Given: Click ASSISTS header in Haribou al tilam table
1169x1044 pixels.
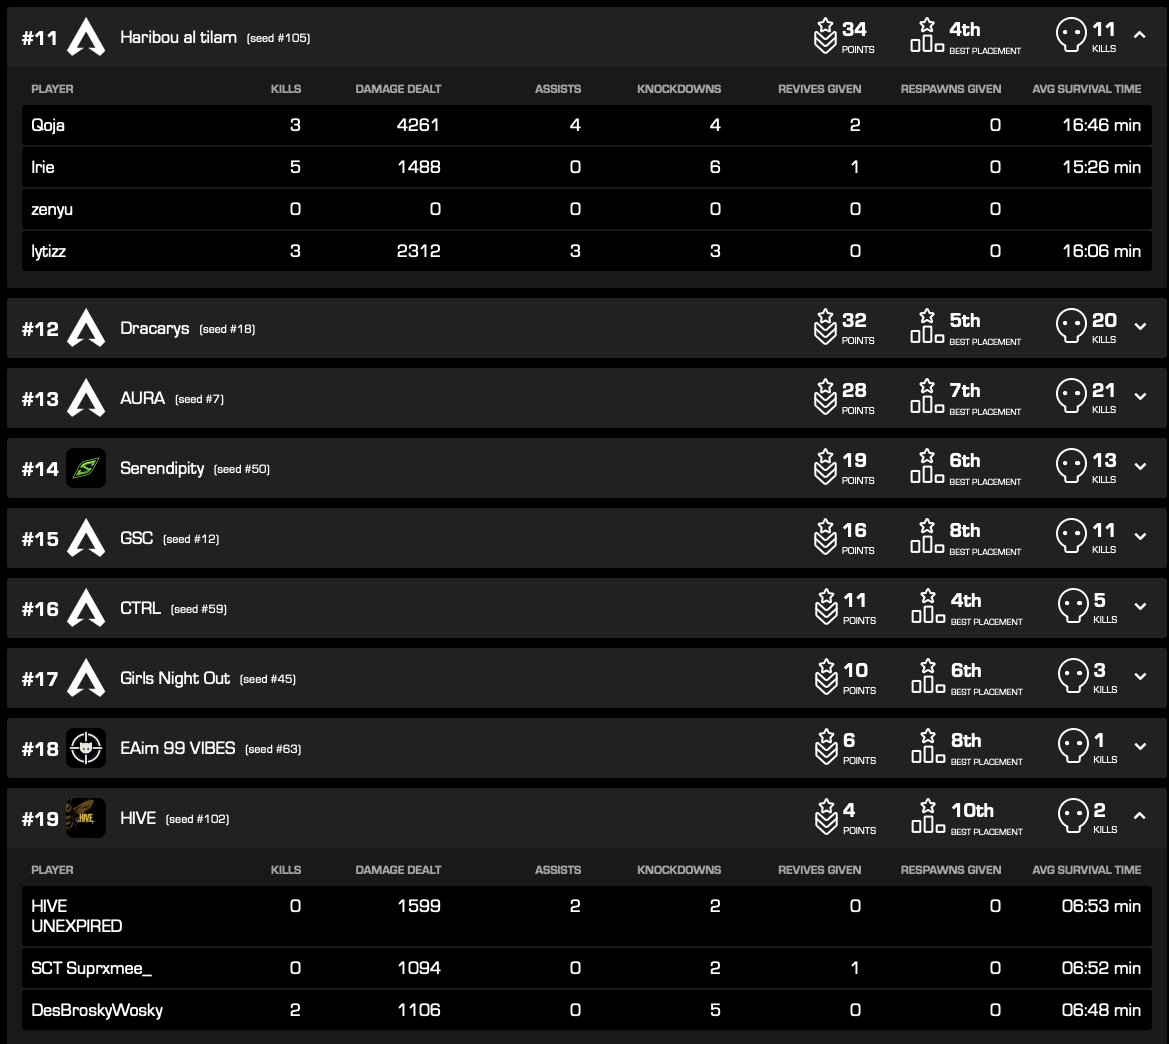Looking at the screenshot, I should pyautogui.click(x=558, y=89).
